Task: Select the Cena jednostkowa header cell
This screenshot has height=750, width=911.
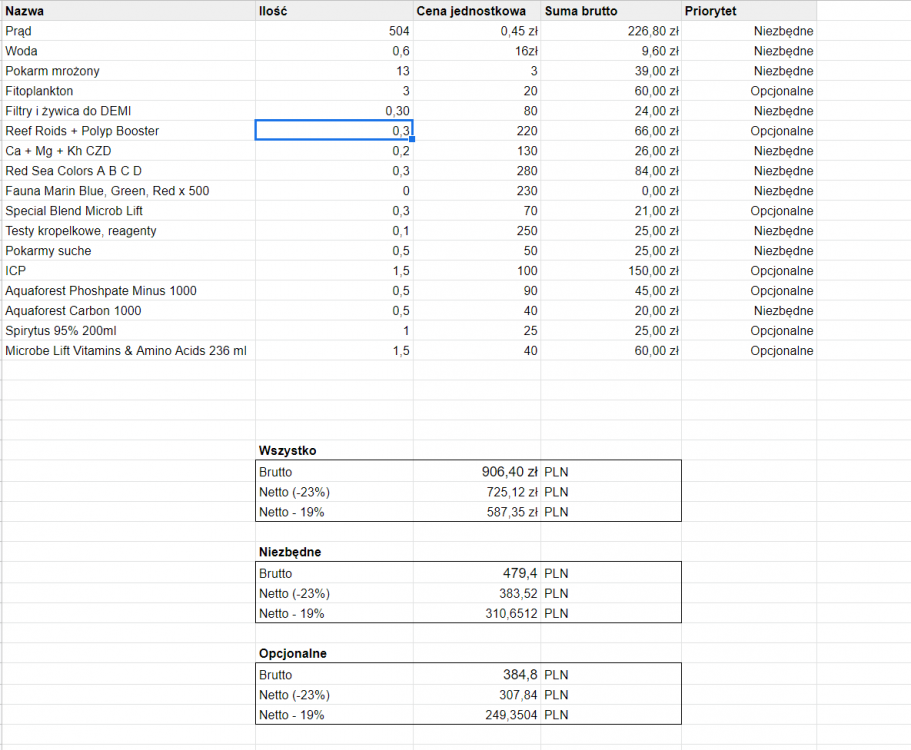Action: (477, 11)
